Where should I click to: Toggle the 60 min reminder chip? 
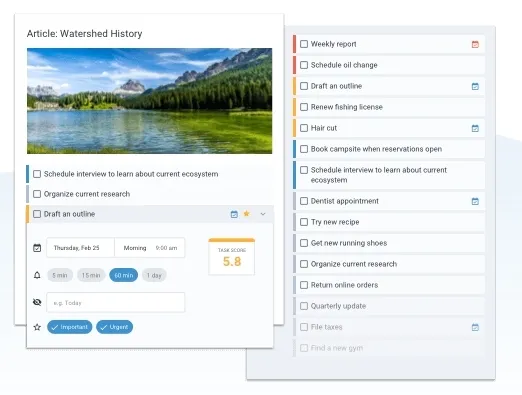click(x=124, y=275)
